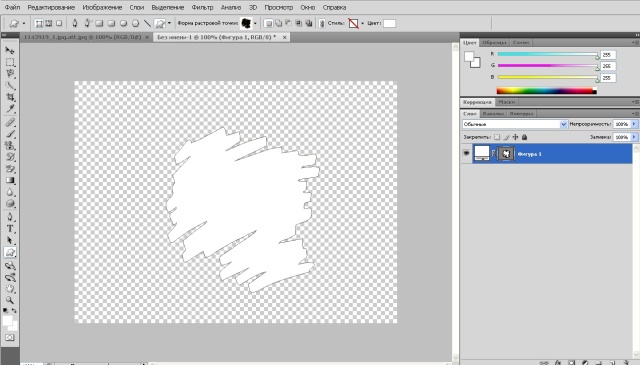The image size is (640, 365).
Task: Open geometry options arrow beside Custom Shape
Action: click(169, 23)
